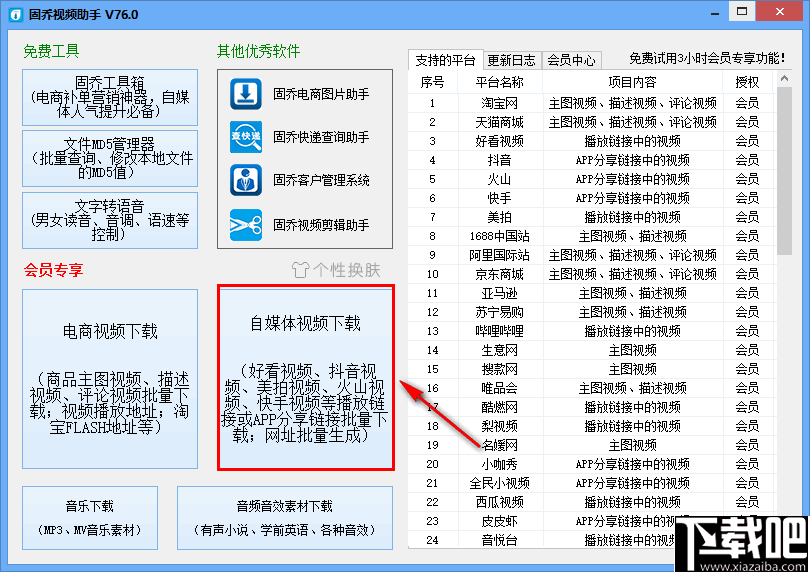Select the 天猫商城 row

coord(592,122)
